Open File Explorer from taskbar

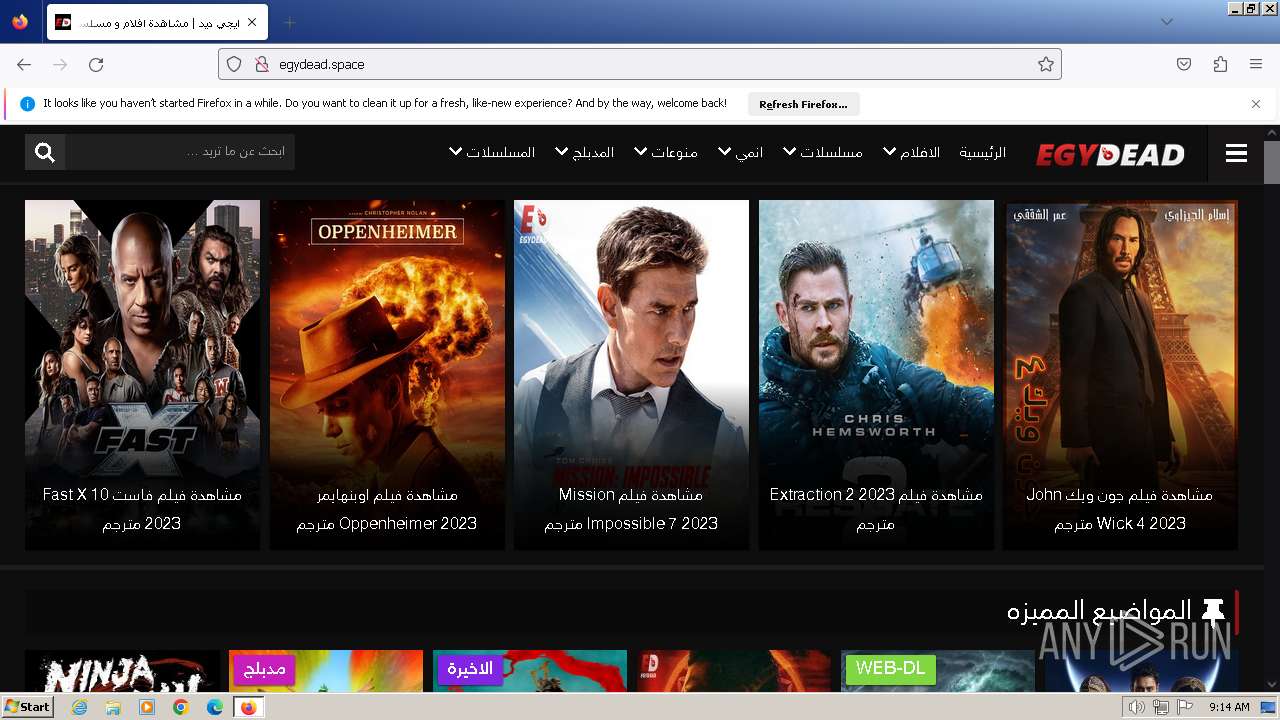pos(113,707)
